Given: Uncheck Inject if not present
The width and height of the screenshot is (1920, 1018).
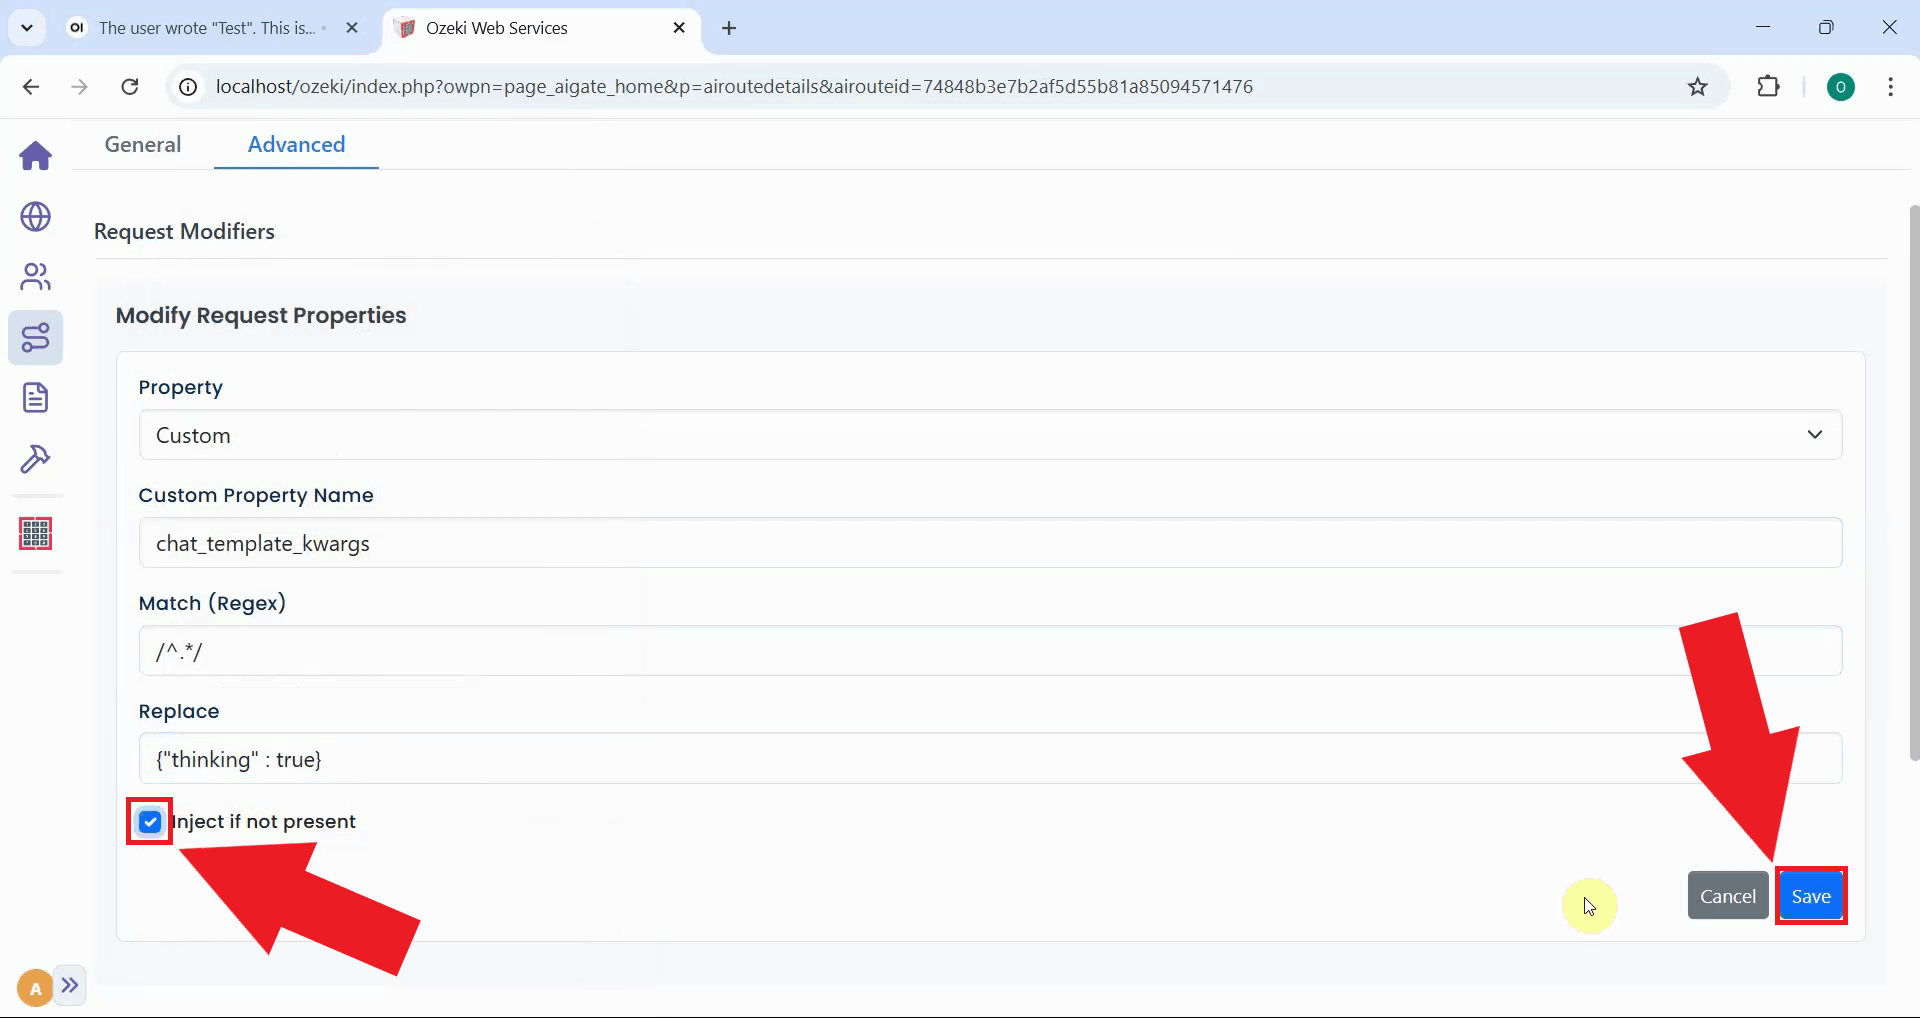Looking at the screenshot, I should click(x=149, y=821).
